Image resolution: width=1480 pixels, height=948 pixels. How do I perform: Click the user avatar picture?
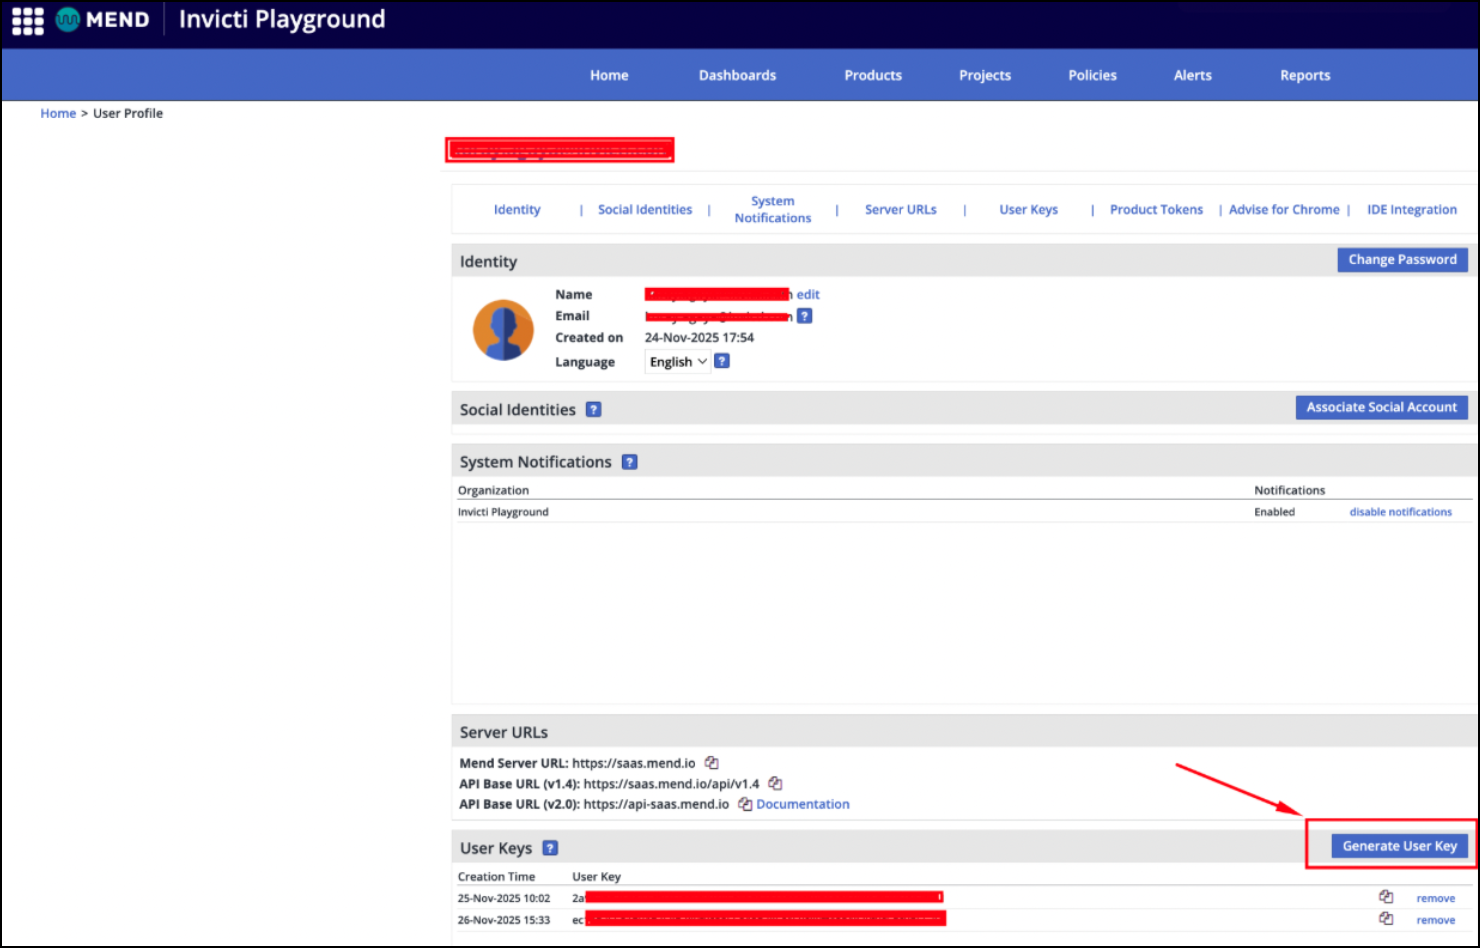(x=503, y=329)
